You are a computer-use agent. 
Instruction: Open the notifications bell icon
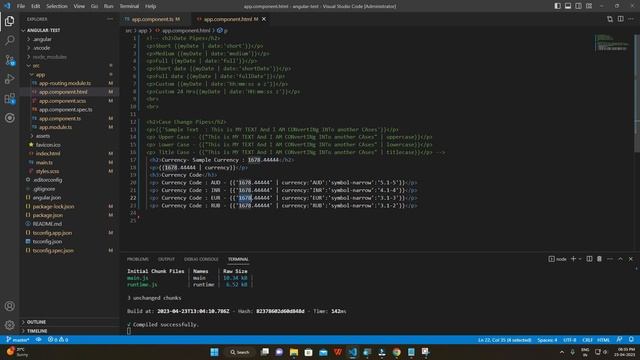point(631,340)
